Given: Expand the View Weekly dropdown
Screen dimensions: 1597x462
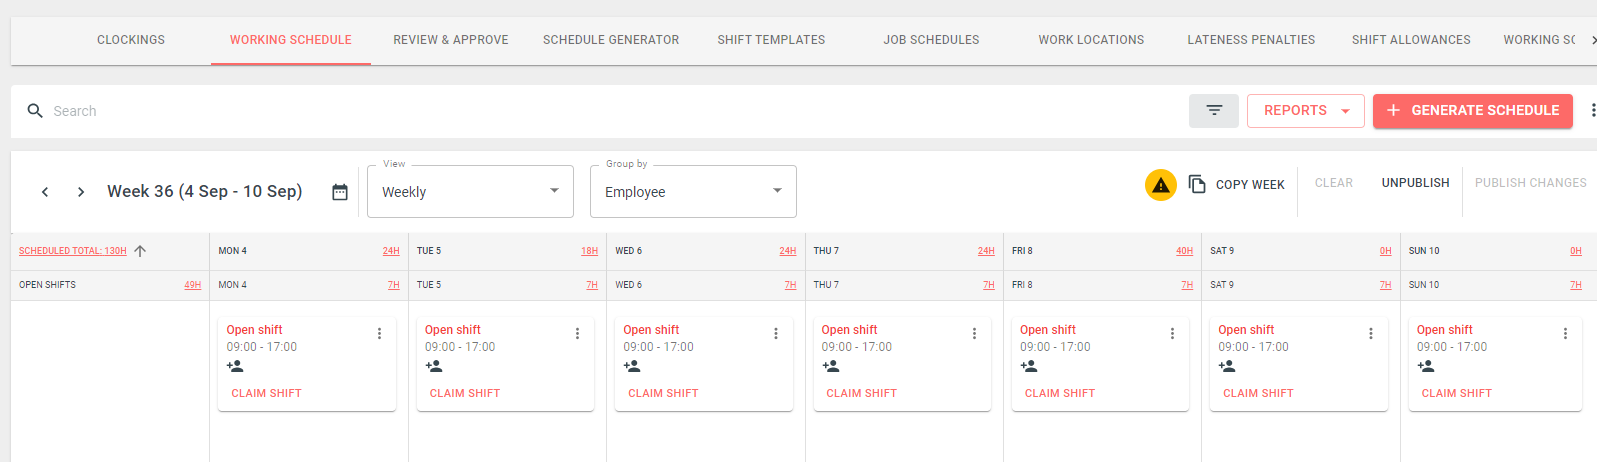Looking at the screenshot, I should (x=471, y=191).
